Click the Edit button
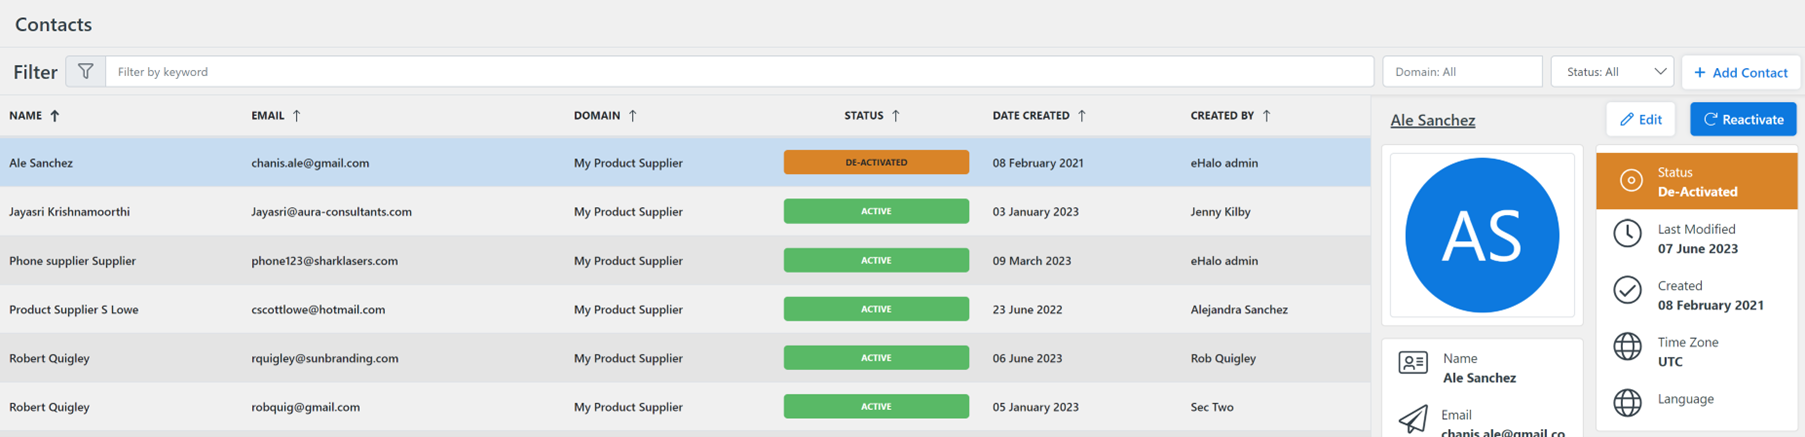This screenshot has width=1805, height=437. click(x=1640, y=119)
